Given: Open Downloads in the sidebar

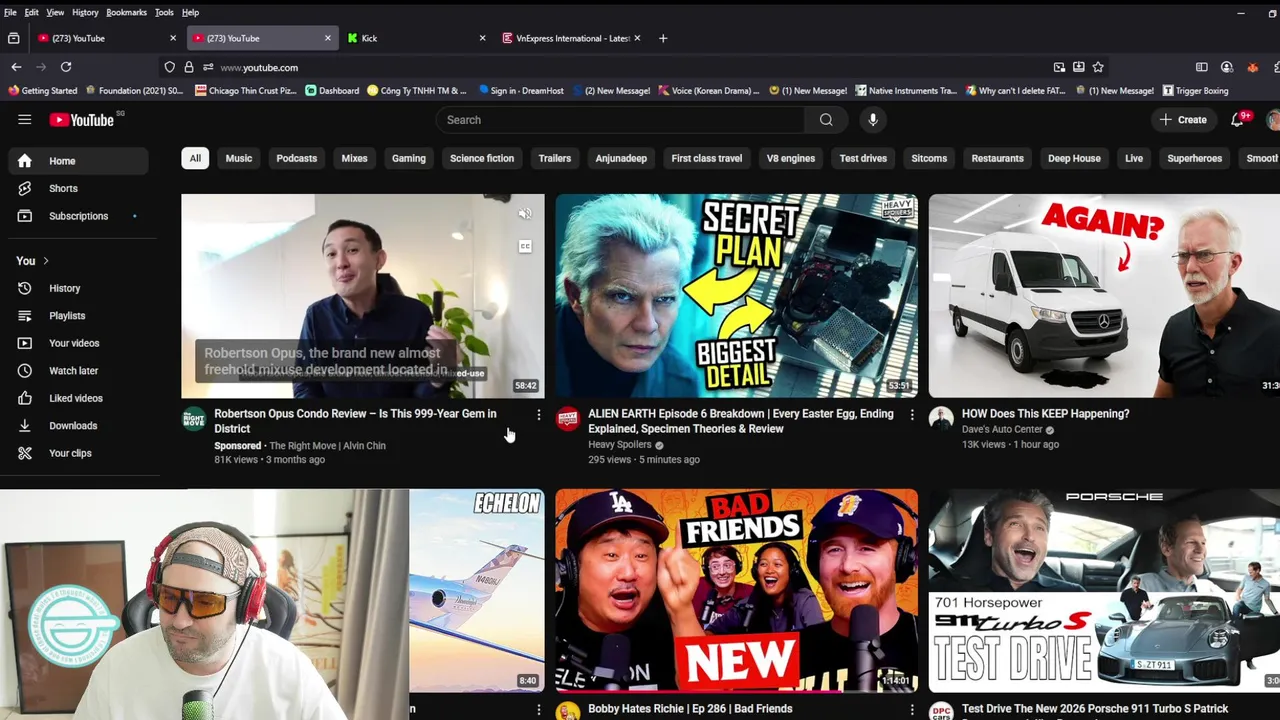Looking at the screenshot, I should click(x=78, y=426).
